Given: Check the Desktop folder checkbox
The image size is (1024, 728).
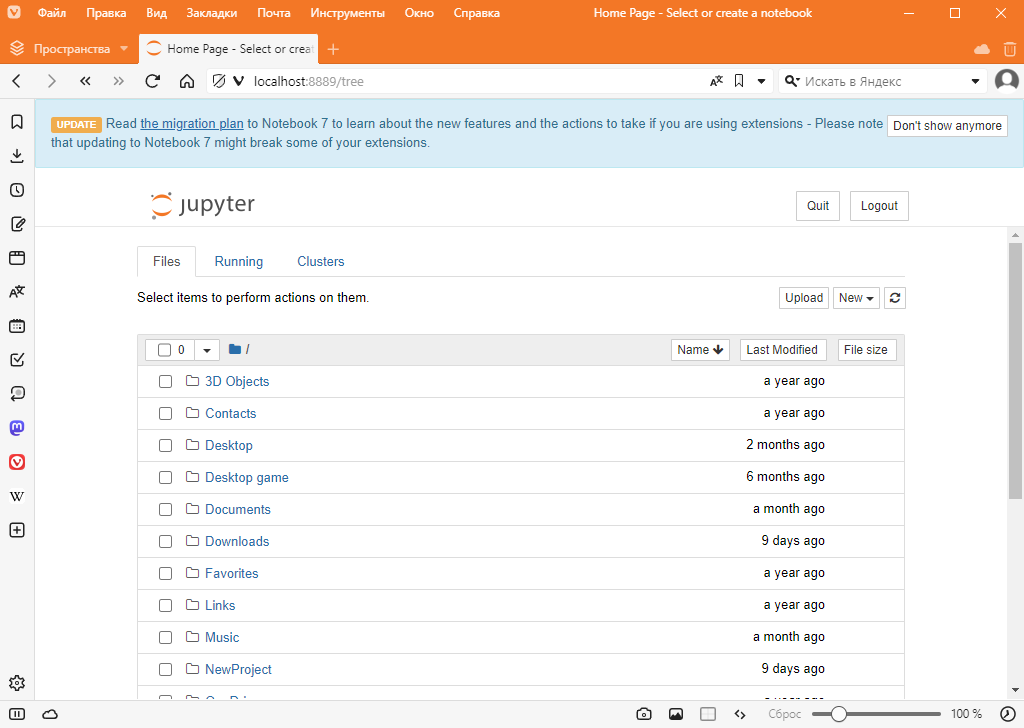Looking at the screenshot, I should pos(166,445).
